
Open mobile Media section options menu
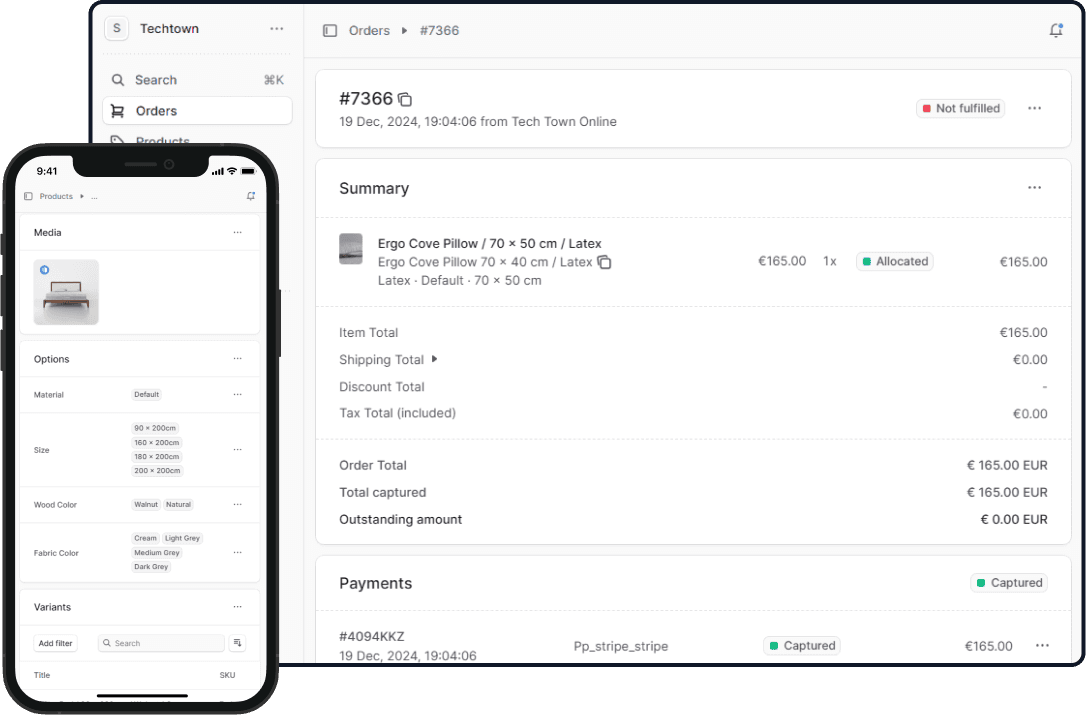[x=237, y=232]
